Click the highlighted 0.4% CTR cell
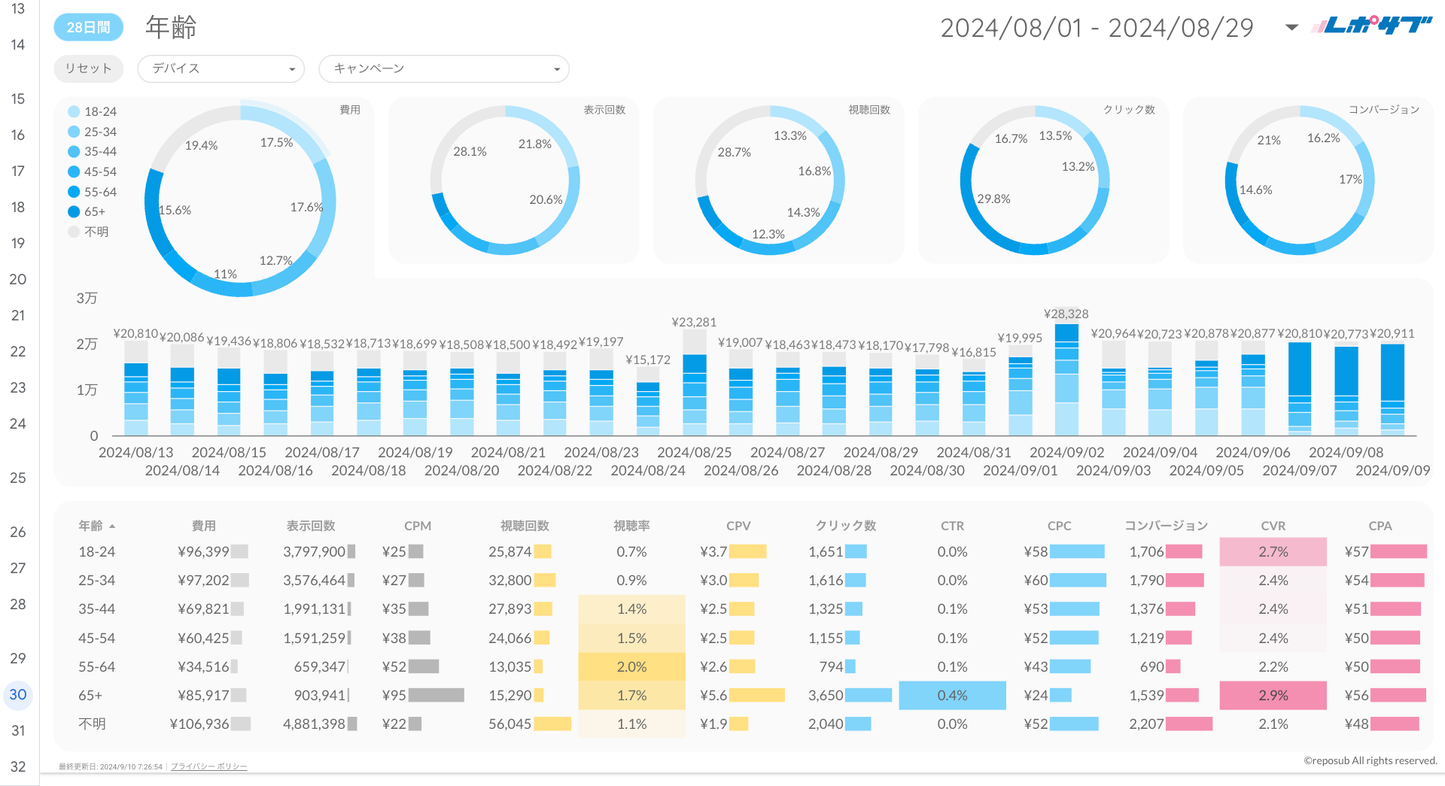Screen dimensions: 1445x786 click(952, 696)
